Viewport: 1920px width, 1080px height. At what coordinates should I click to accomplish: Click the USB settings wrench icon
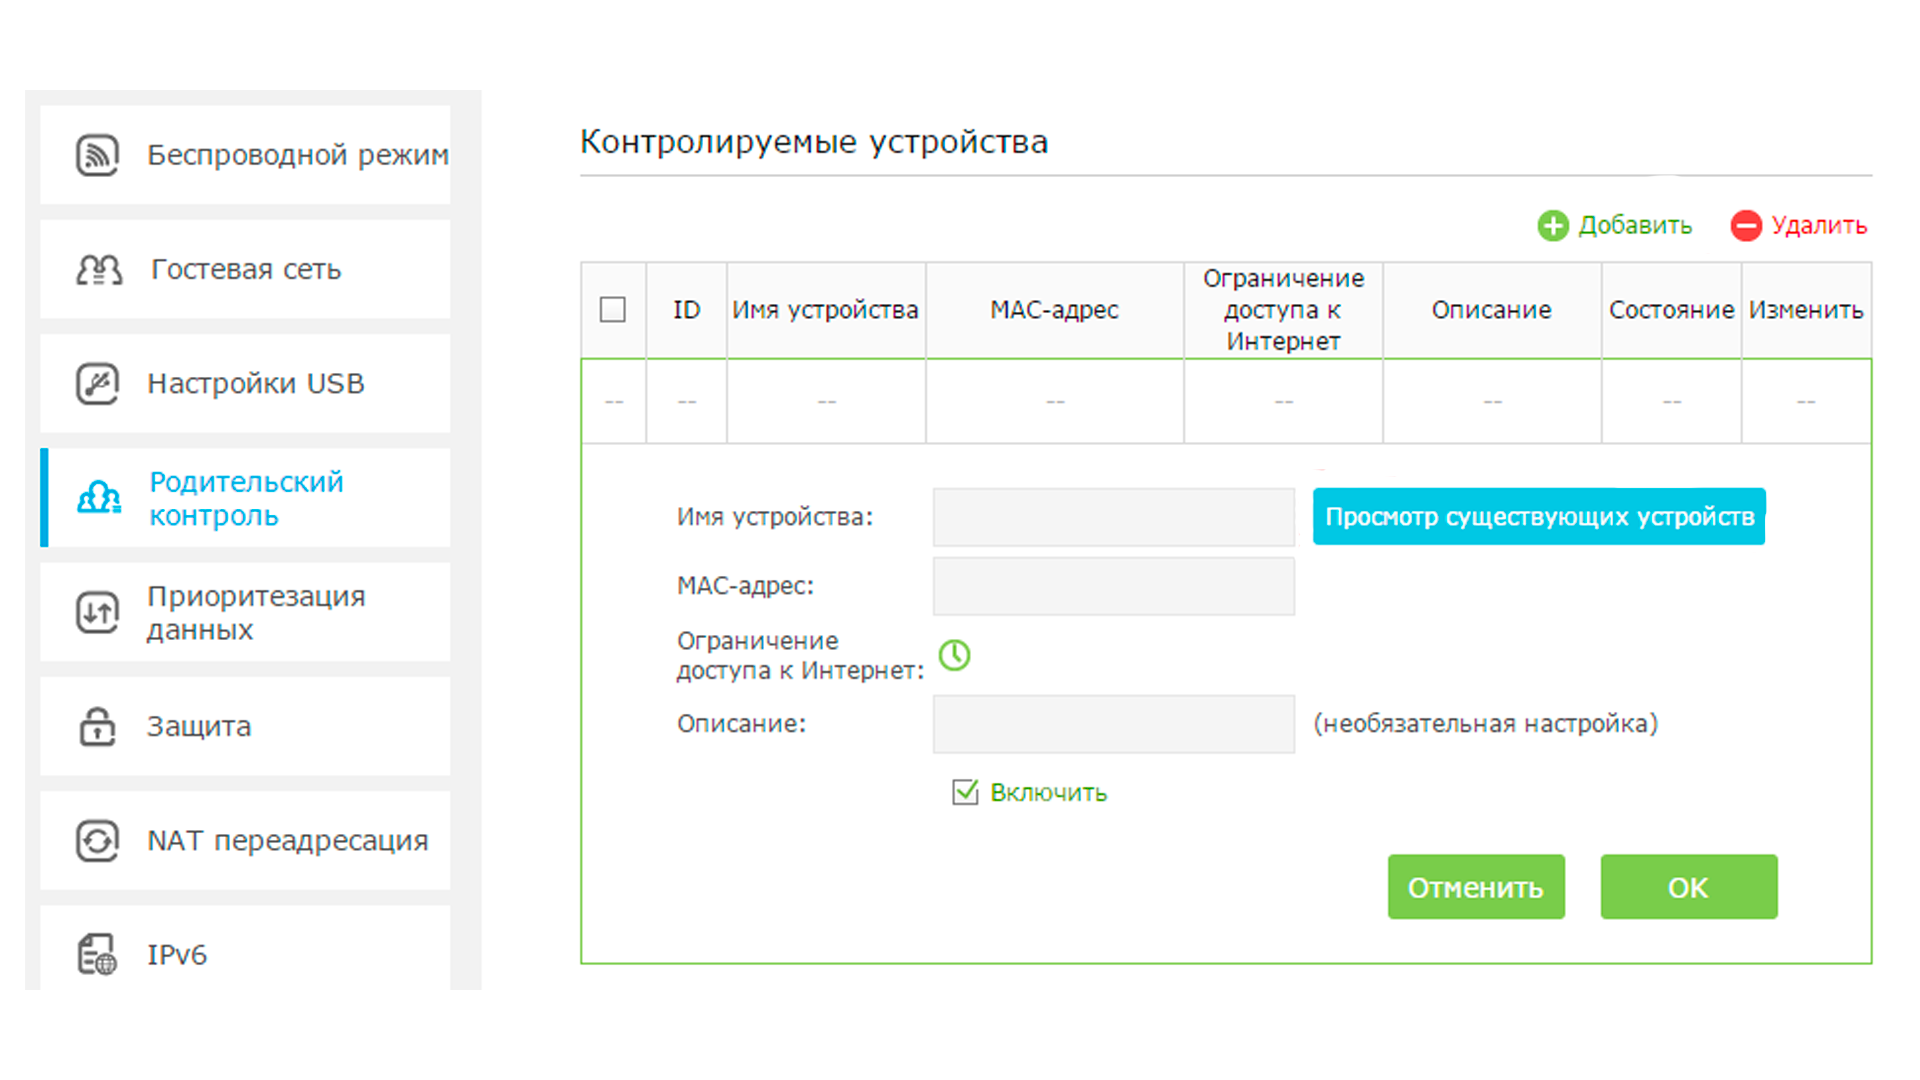97,384
